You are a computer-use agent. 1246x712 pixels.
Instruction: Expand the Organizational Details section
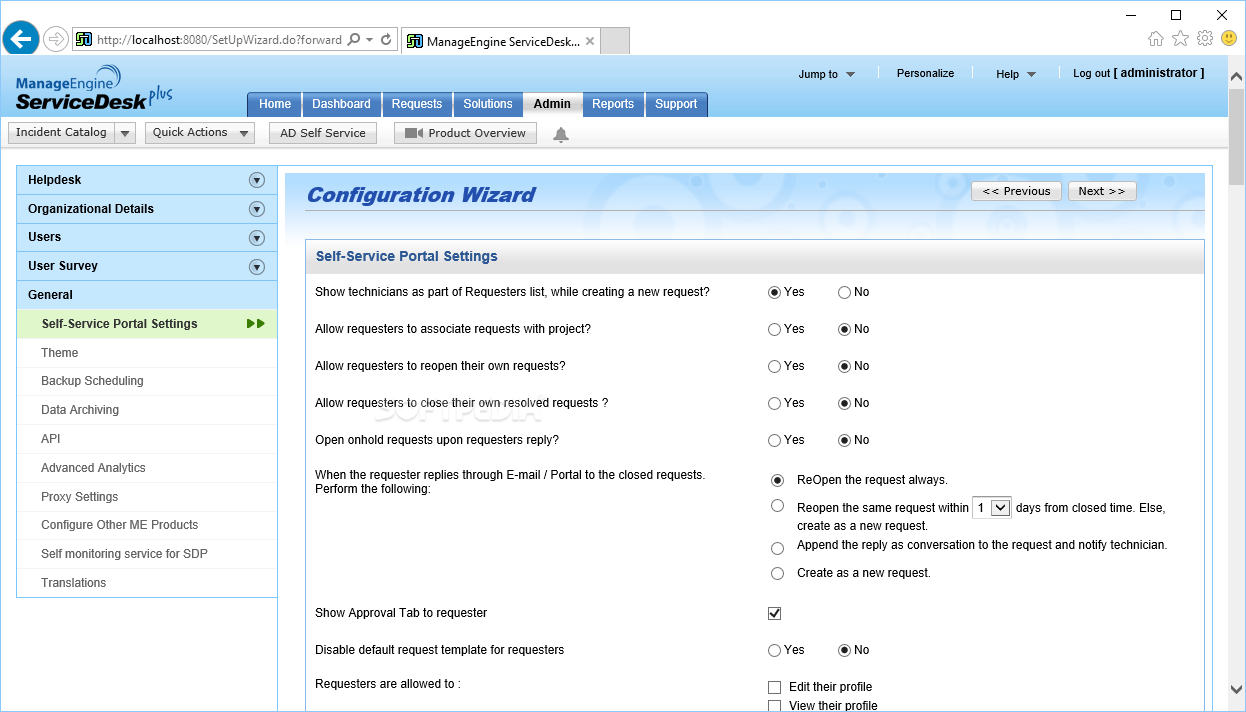(257, 209)
